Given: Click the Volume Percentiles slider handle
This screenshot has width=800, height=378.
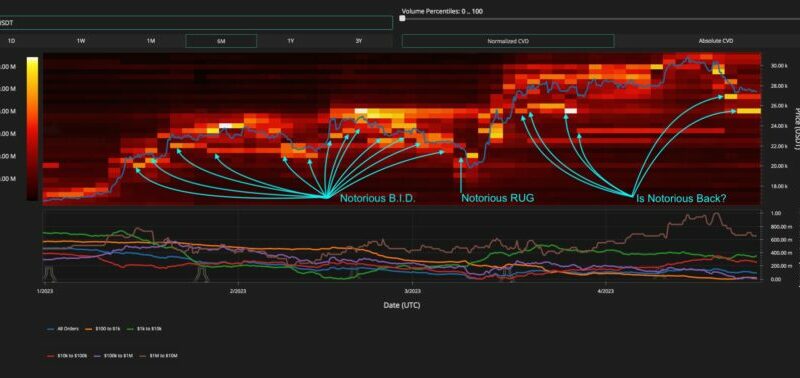Looking at the screenshot, I should point(402,19).
